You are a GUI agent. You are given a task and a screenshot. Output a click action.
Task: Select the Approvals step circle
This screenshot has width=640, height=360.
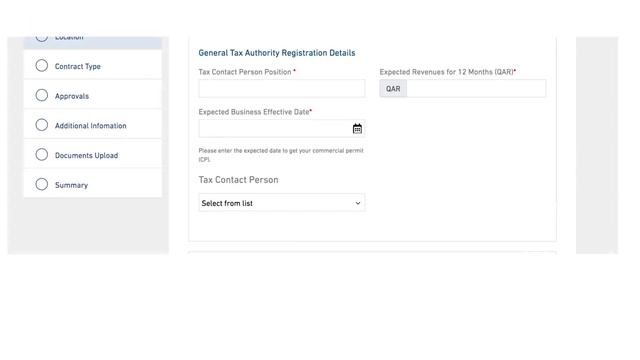coord(42,96)
